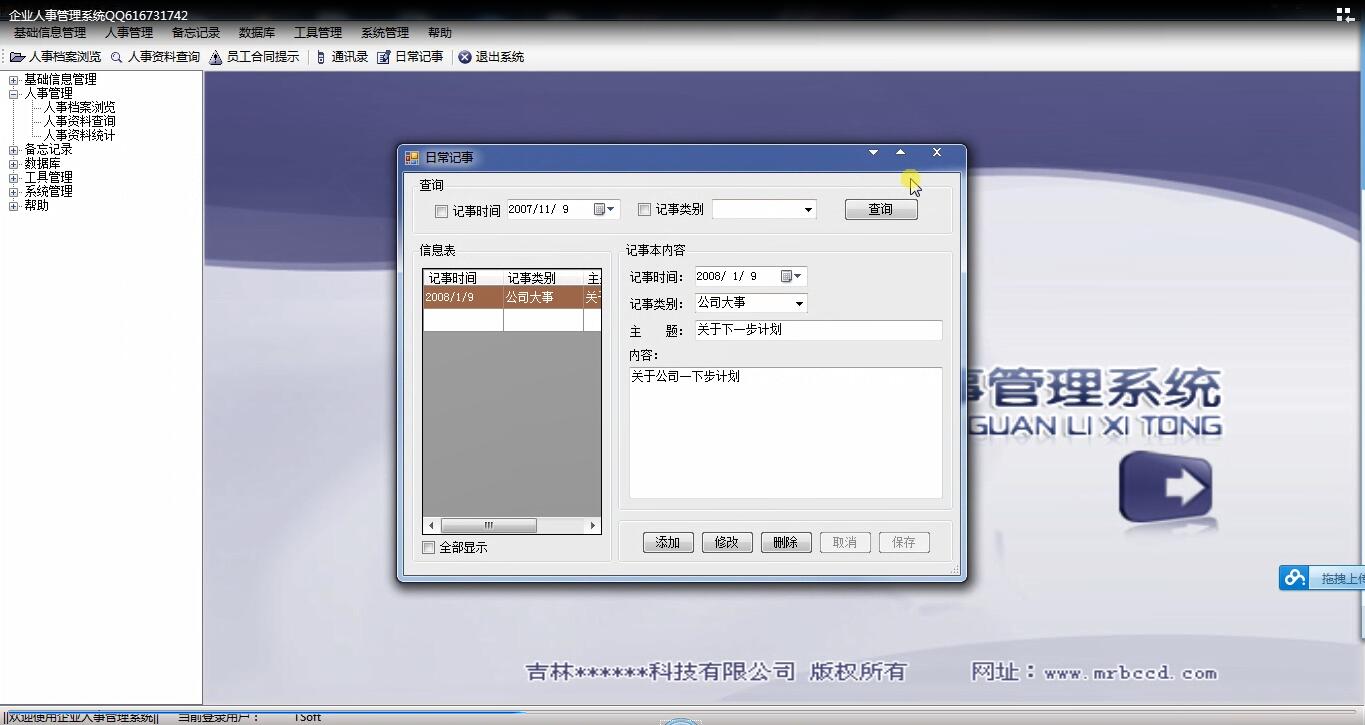Click the cloud upload 拖拽上传 widget
1365x725 pixels.
(1322, 578)
